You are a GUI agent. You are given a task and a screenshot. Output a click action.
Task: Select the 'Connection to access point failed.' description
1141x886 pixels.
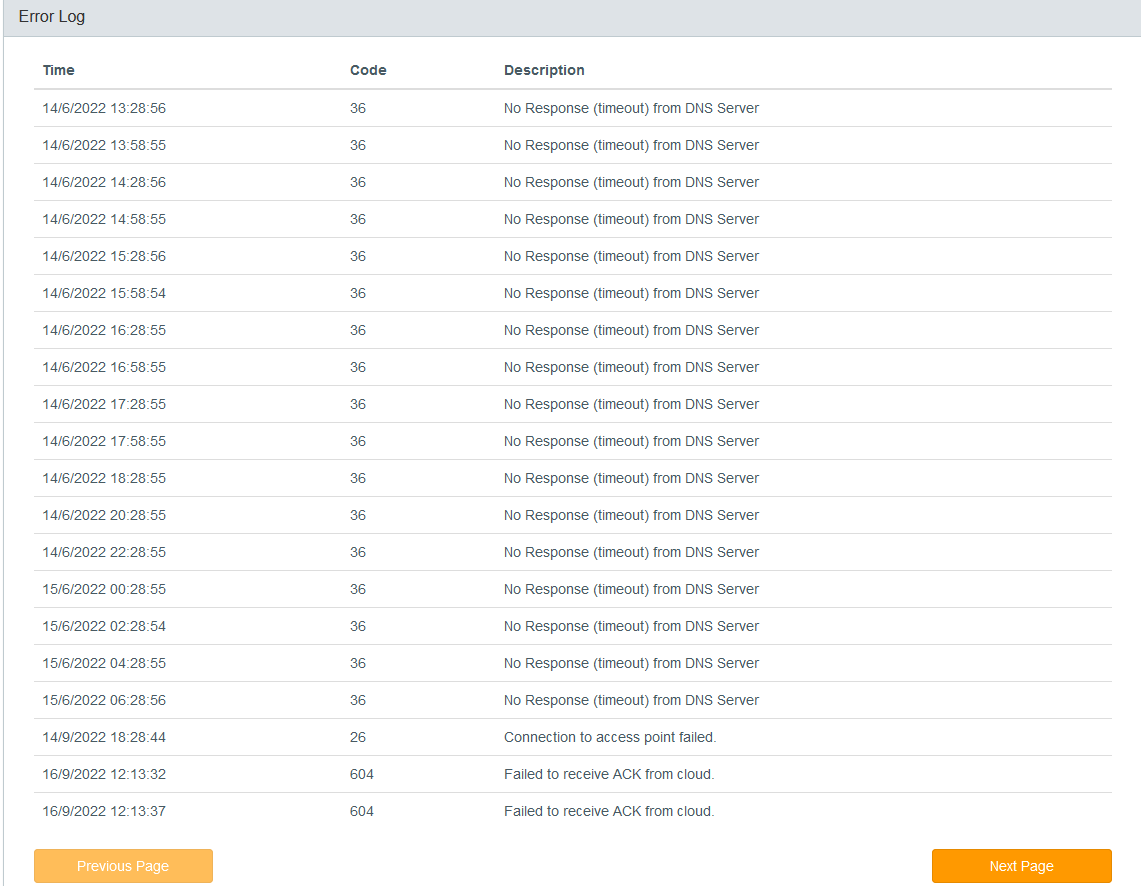pos(610,737)
